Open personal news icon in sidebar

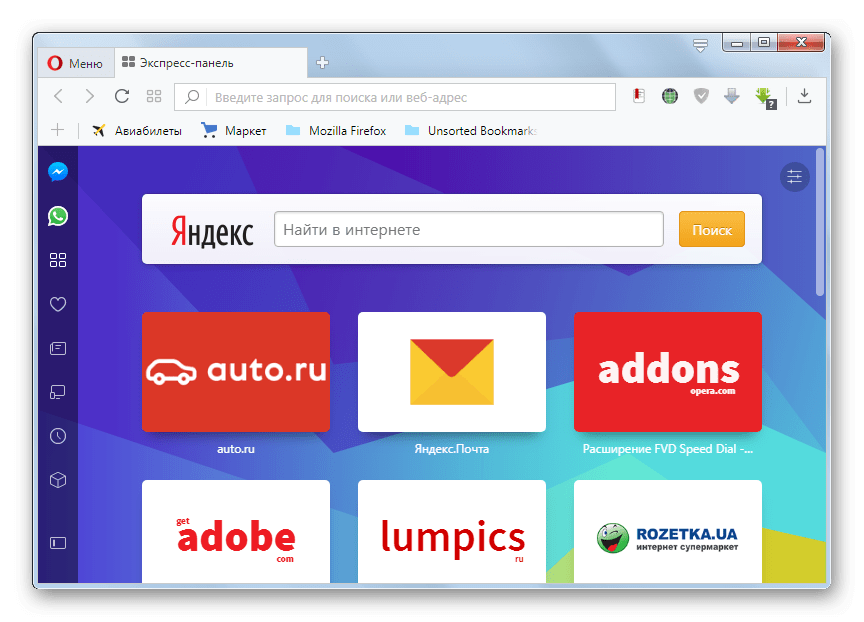point(58,348)
